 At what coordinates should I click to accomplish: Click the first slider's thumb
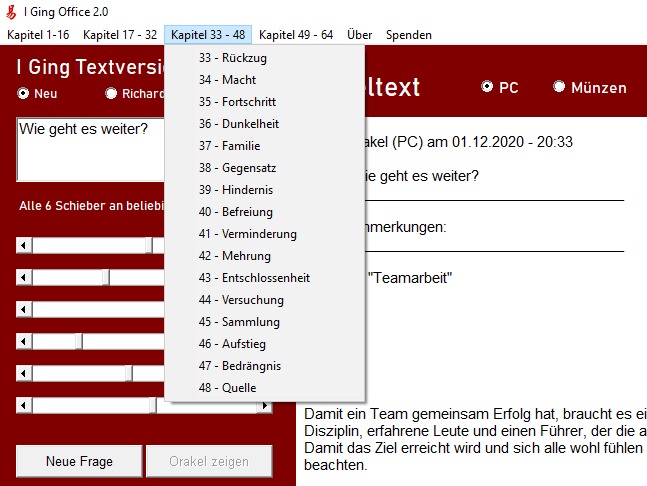point(149,245)
